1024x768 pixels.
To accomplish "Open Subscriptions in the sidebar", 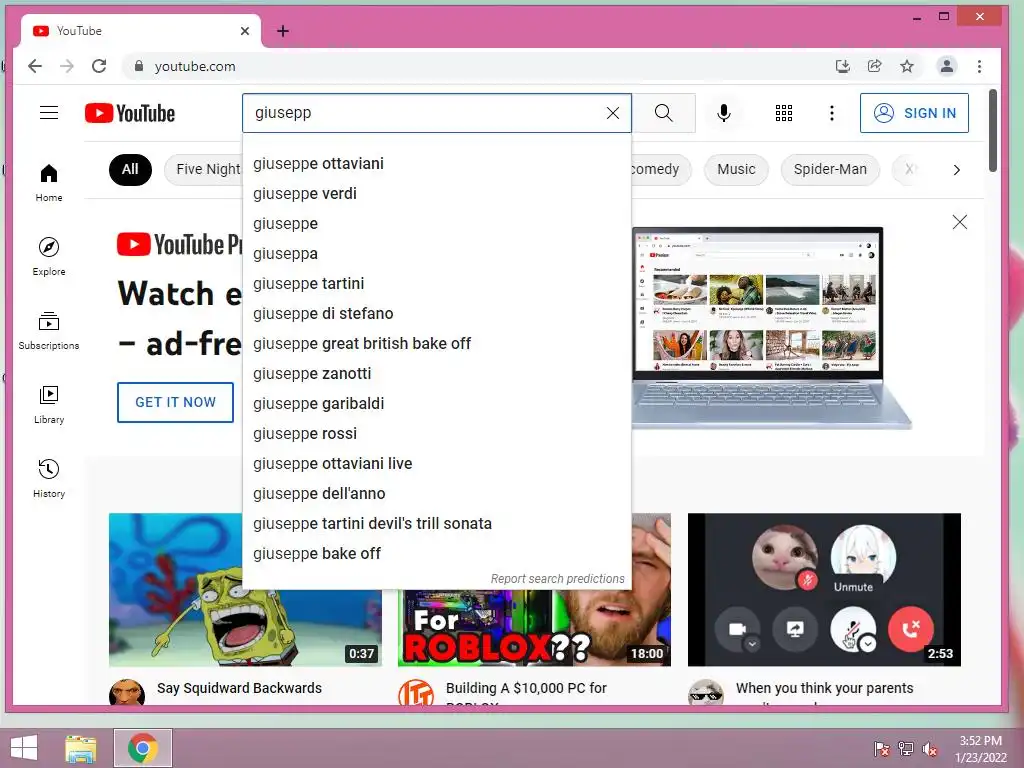I will (x=49, y=331).
